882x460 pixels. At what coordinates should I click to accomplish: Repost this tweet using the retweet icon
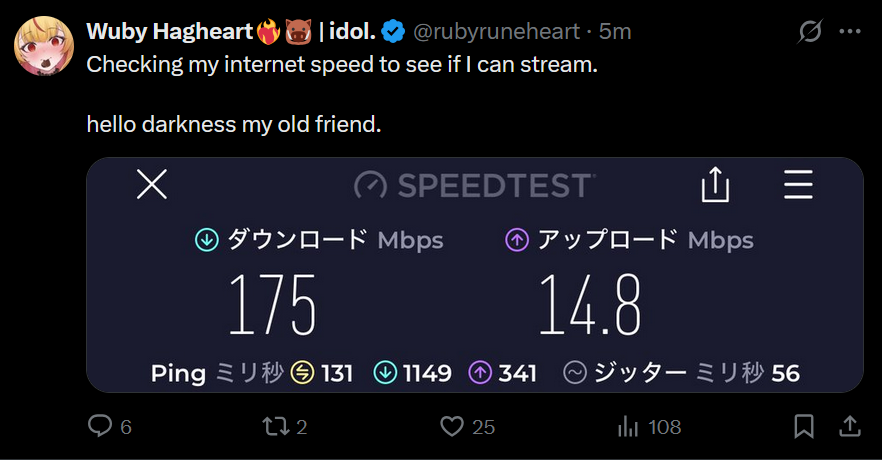point(274,427)
